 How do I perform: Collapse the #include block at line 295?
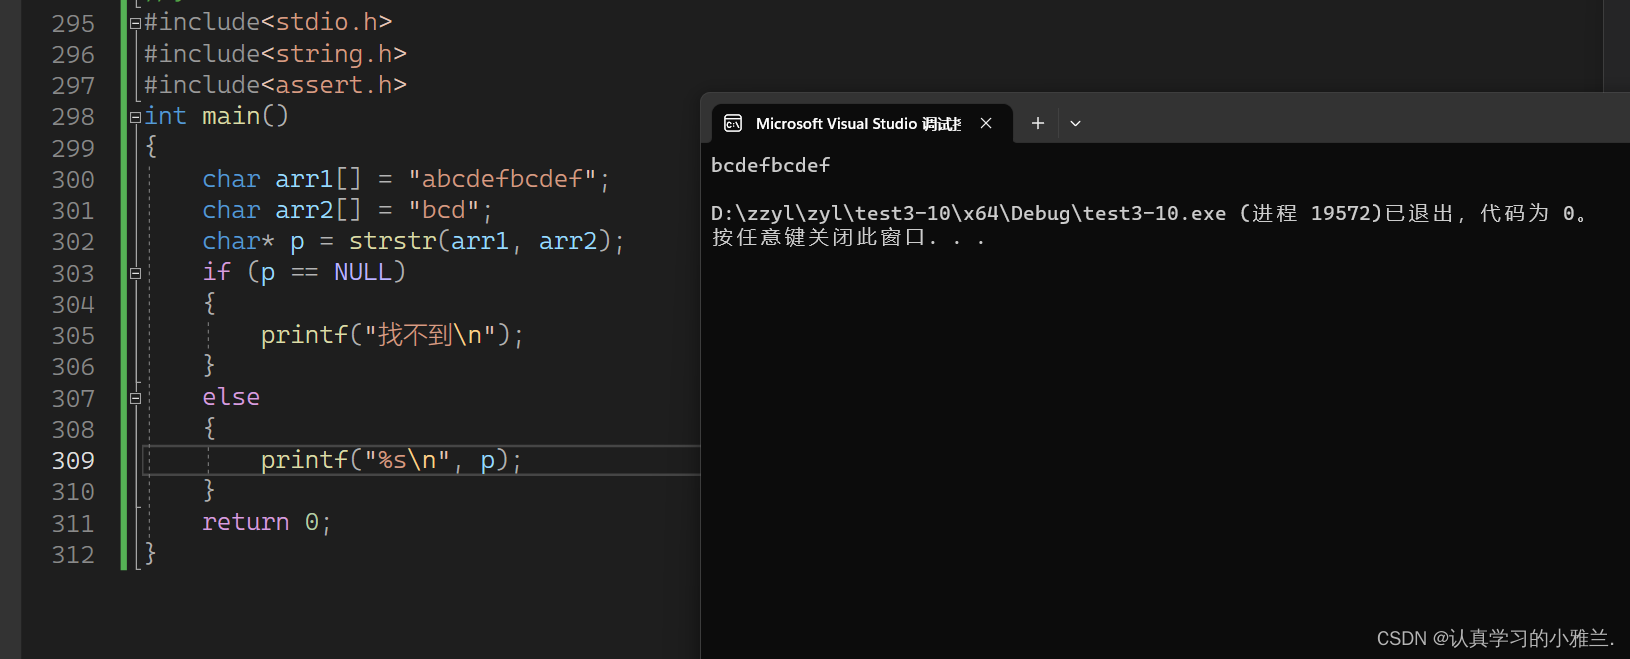tap(135, 23)
